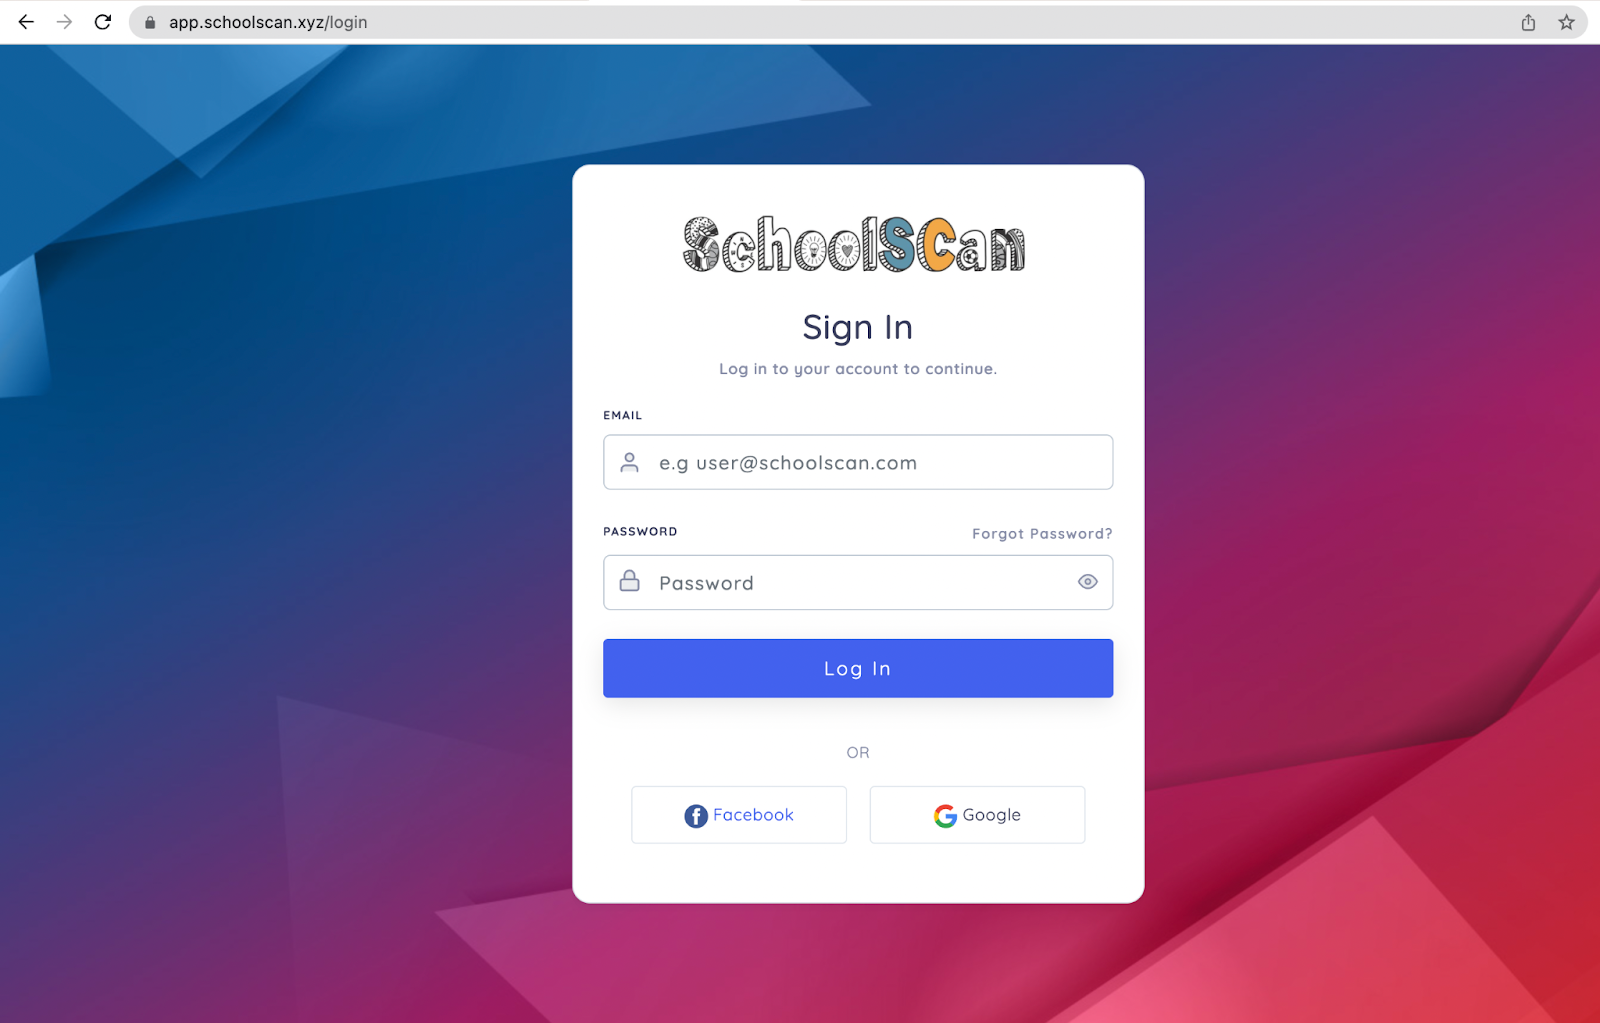The height and width of the screenshot is (1023, 1600).
Task: Go back using the browser back arrow
Action: coord(26,22)
